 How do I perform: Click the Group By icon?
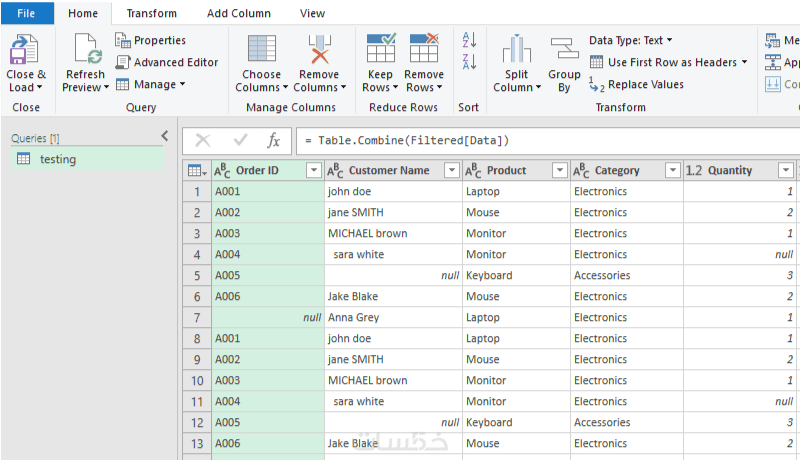pyautogui.click(x=564, y=50)
